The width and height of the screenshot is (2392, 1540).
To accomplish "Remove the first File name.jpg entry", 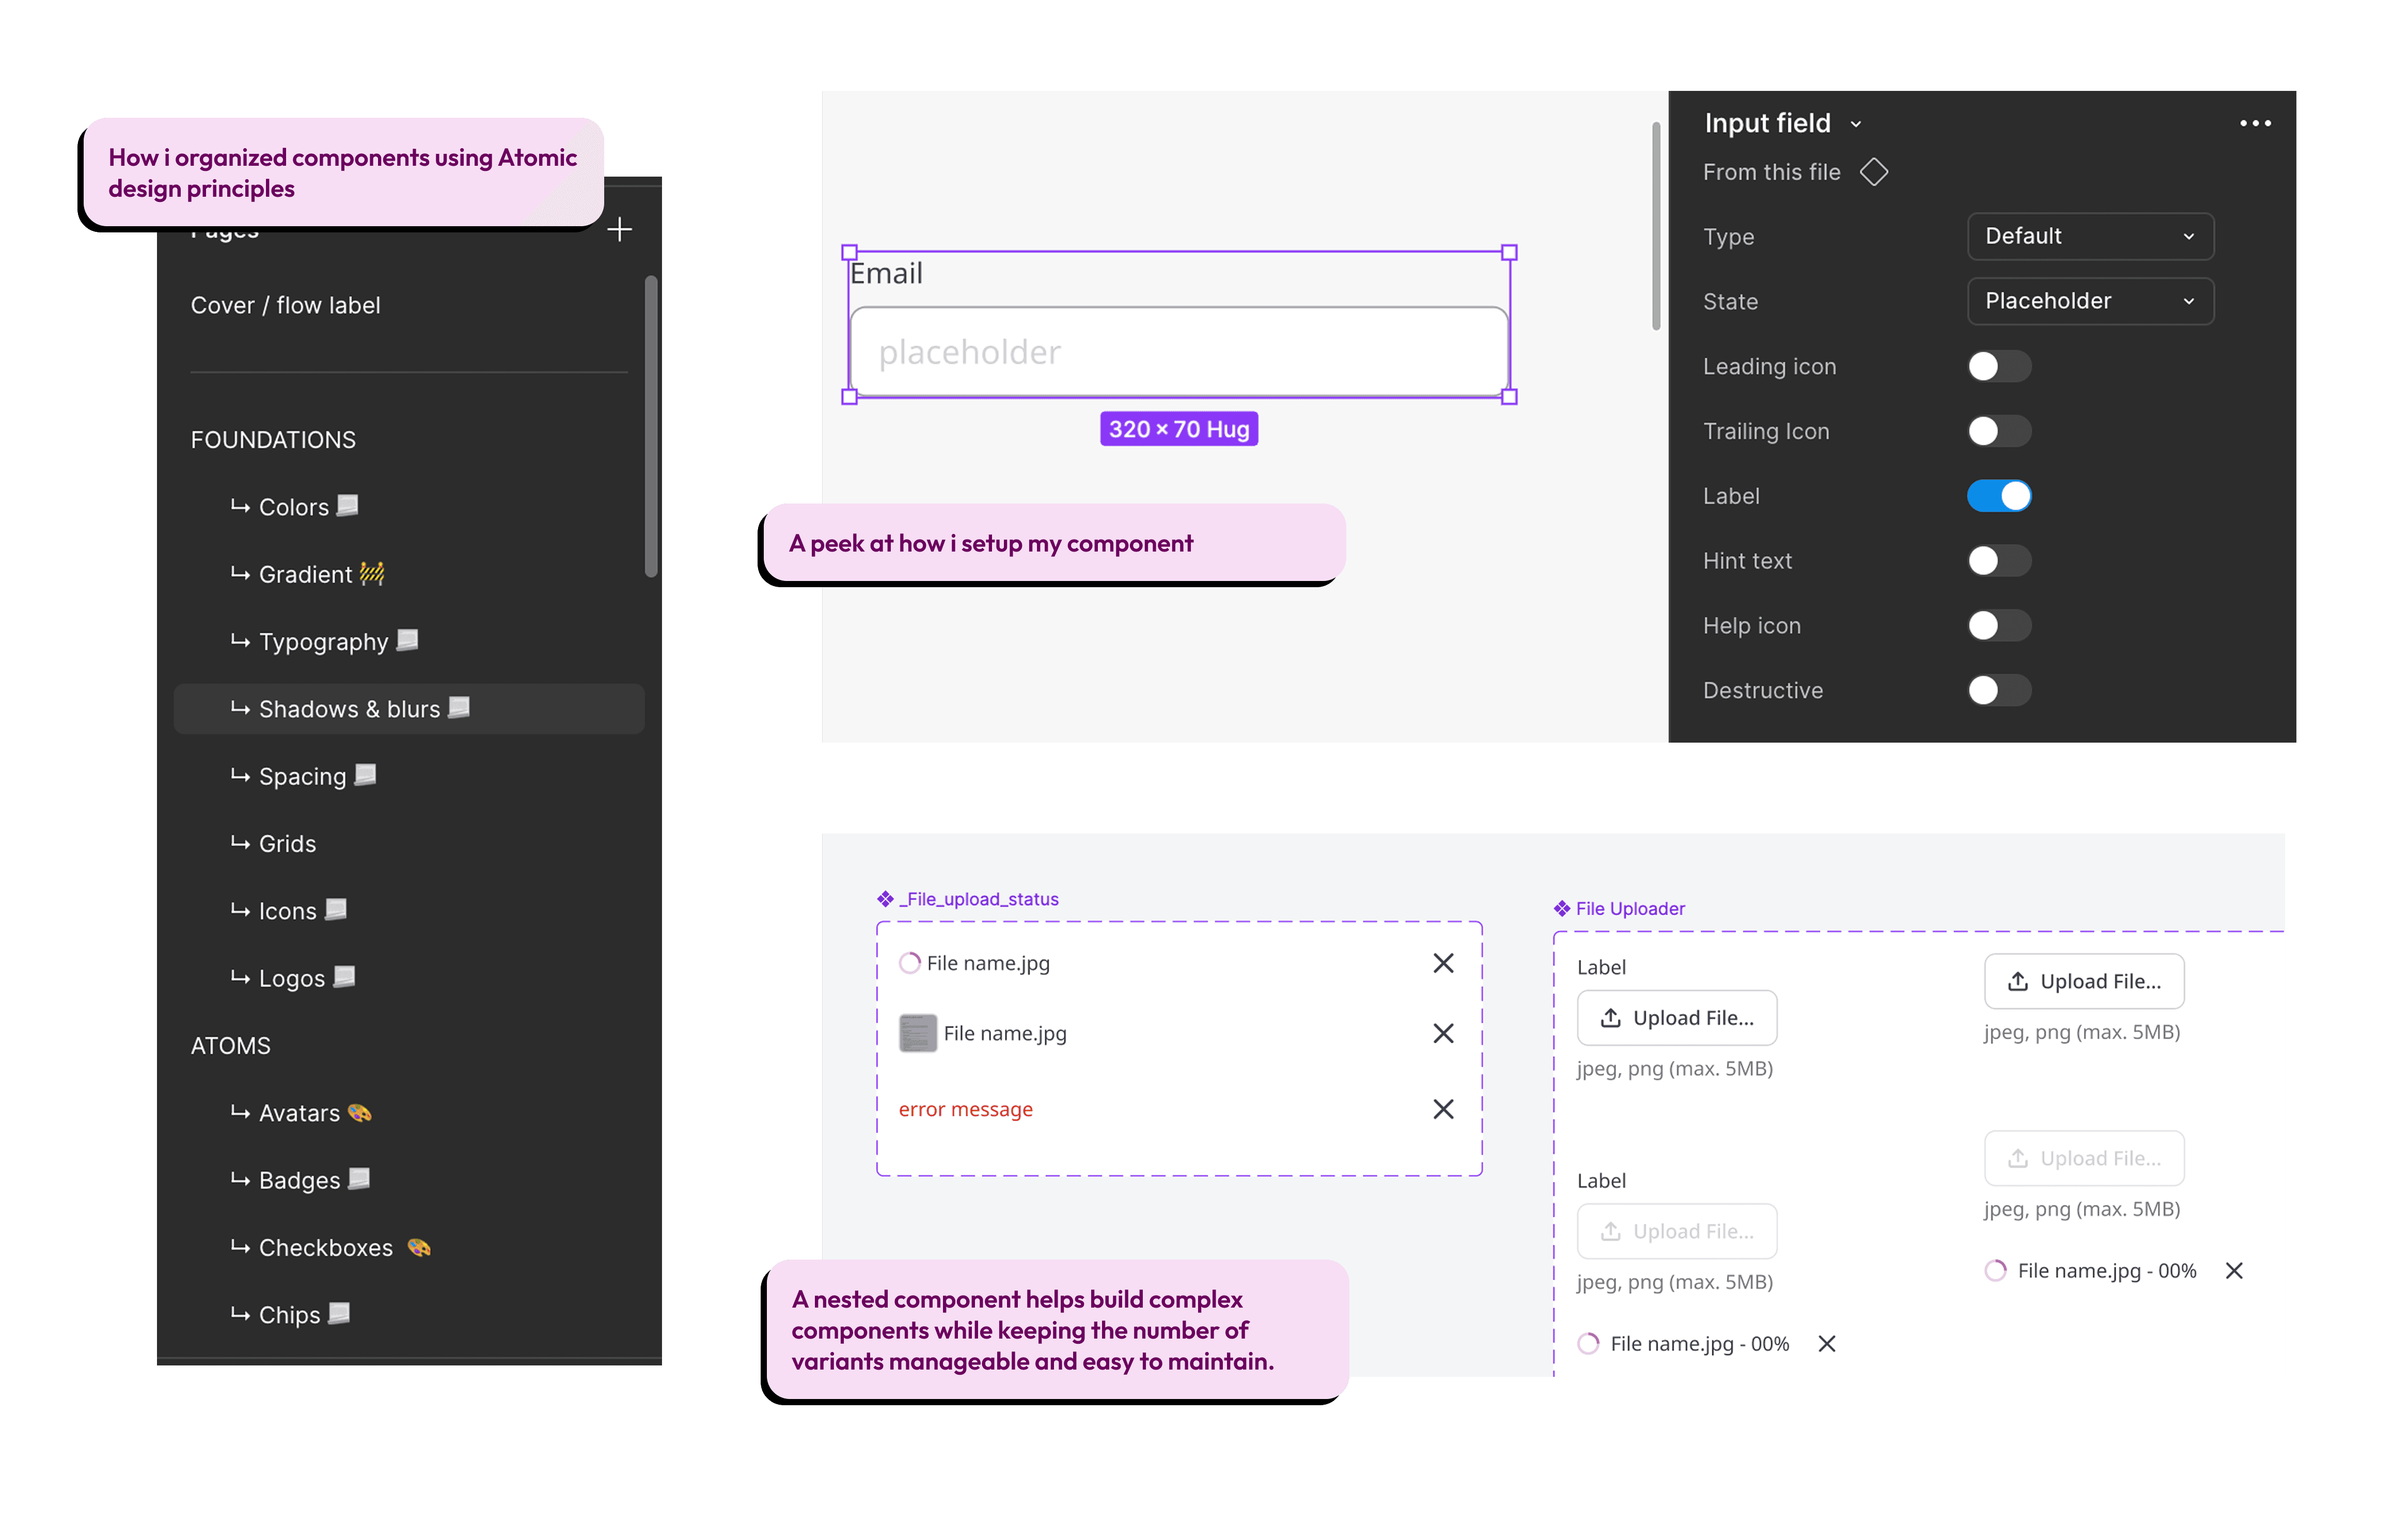I will pos(1442,963).
